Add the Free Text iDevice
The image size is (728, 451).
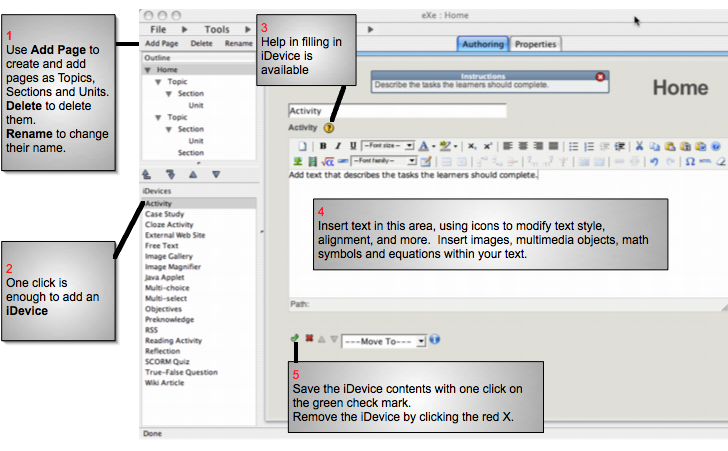162,246
